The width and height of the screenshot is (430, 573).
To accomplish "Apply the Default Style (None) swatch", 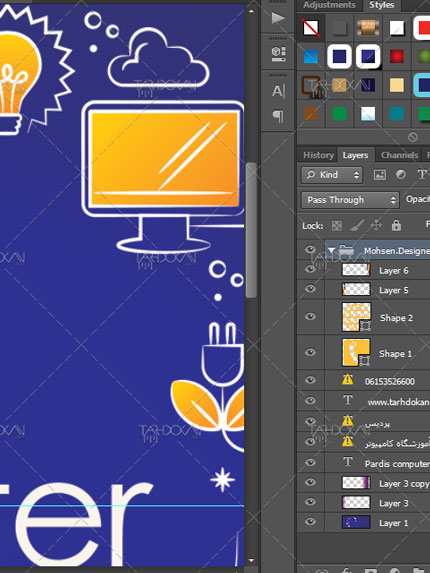I will pyautogui.click(x=311, y=28).
